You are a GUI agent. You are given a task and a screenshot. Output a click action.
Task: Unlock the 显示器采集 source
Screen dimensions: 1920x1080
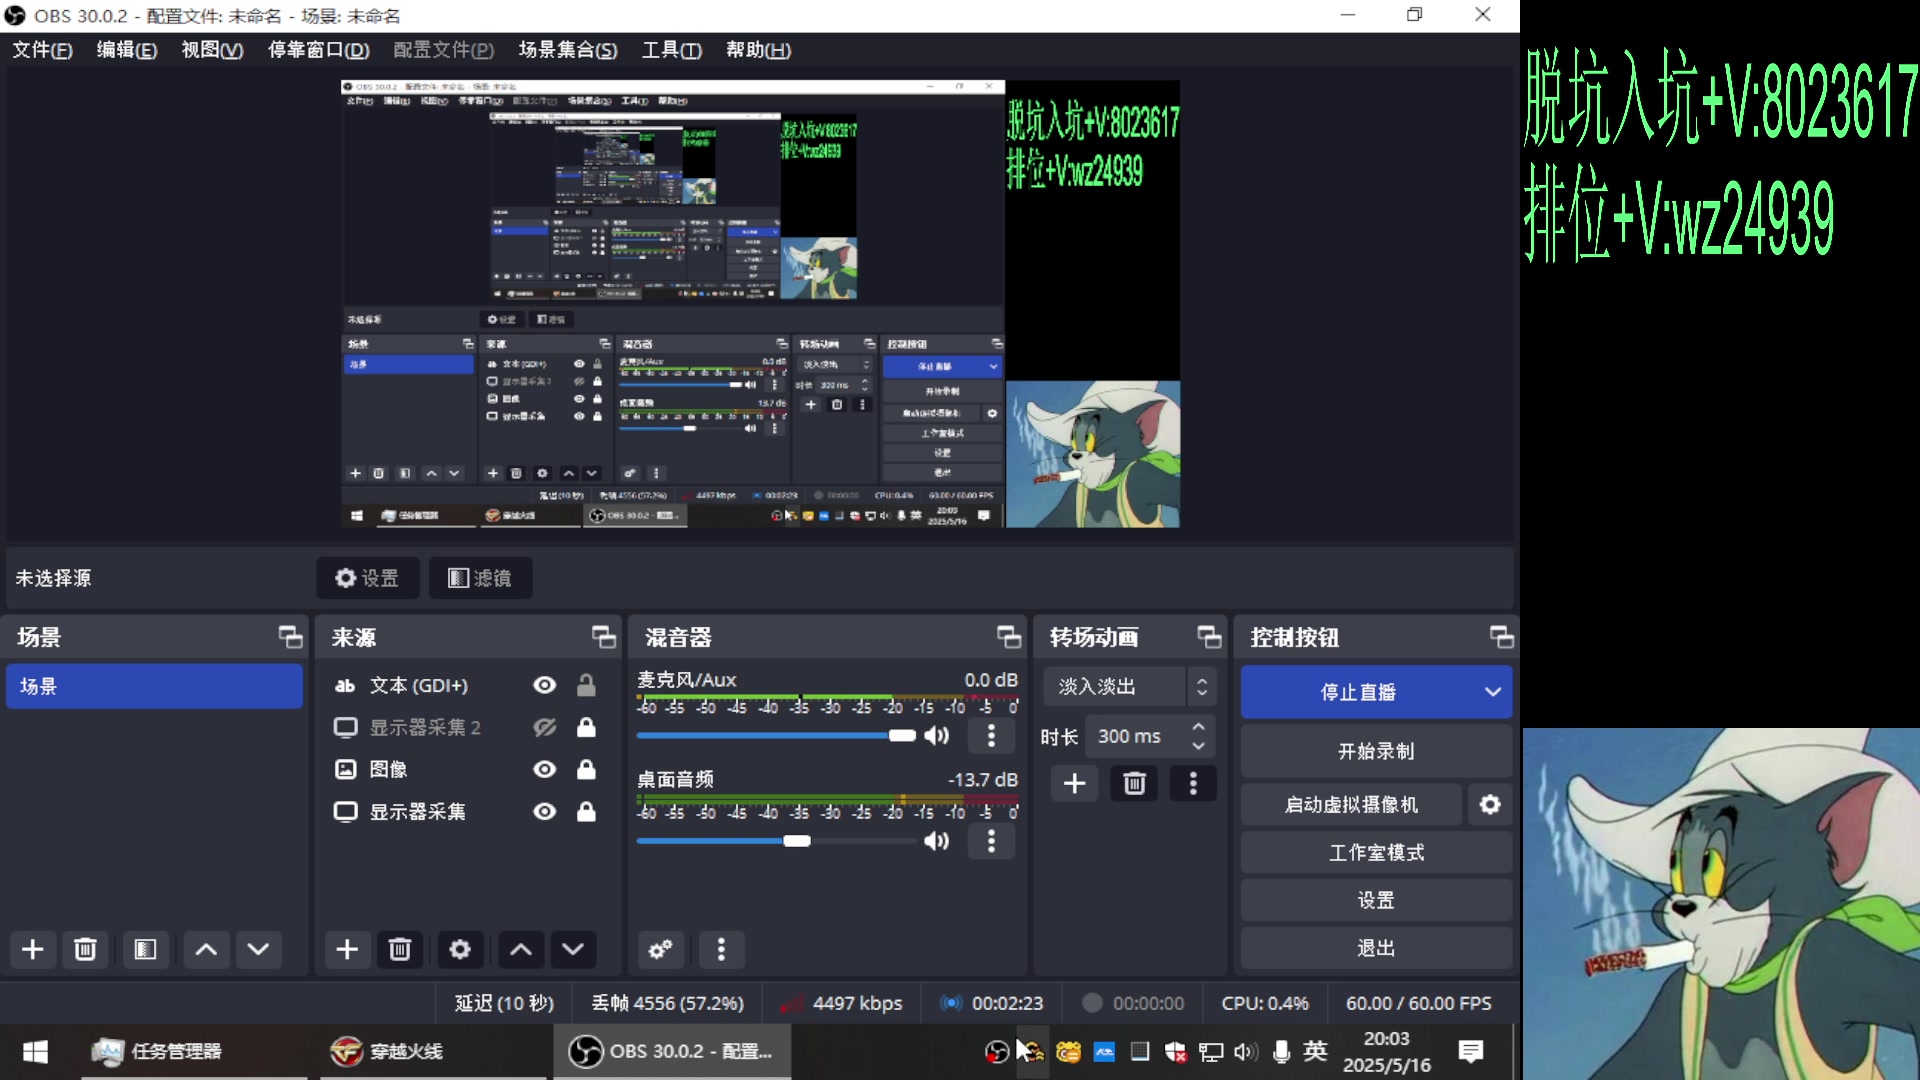pos(586,811)
